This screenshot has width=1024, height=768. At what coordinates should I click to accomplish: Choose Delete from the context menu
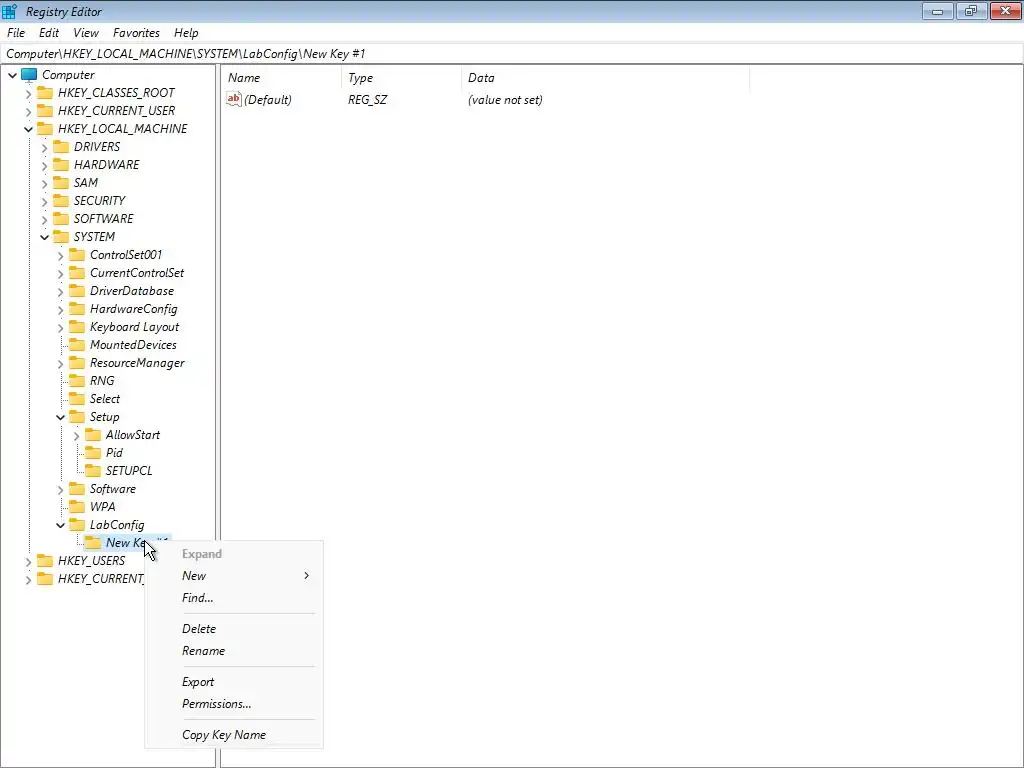(234, 628)
